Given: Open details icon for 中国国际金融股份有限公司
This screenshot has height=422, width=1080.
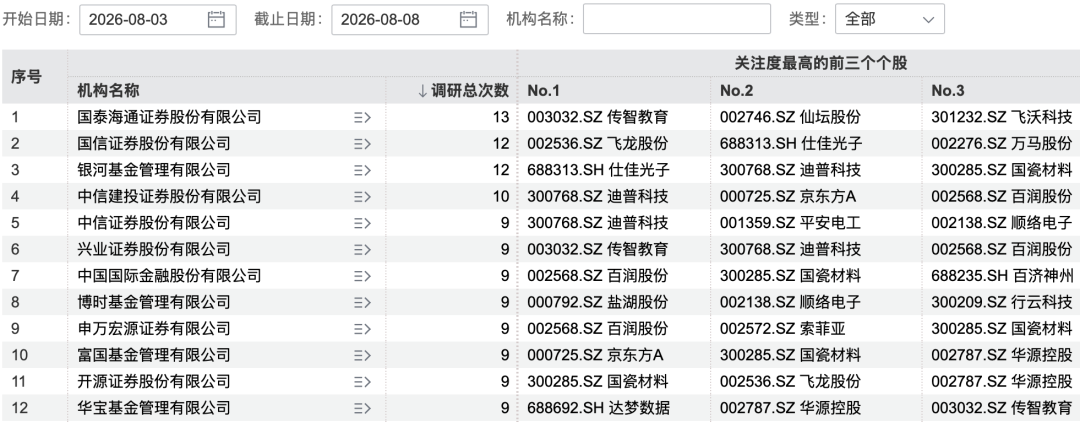Looking at the screenshot, I should tap(362, 276).
